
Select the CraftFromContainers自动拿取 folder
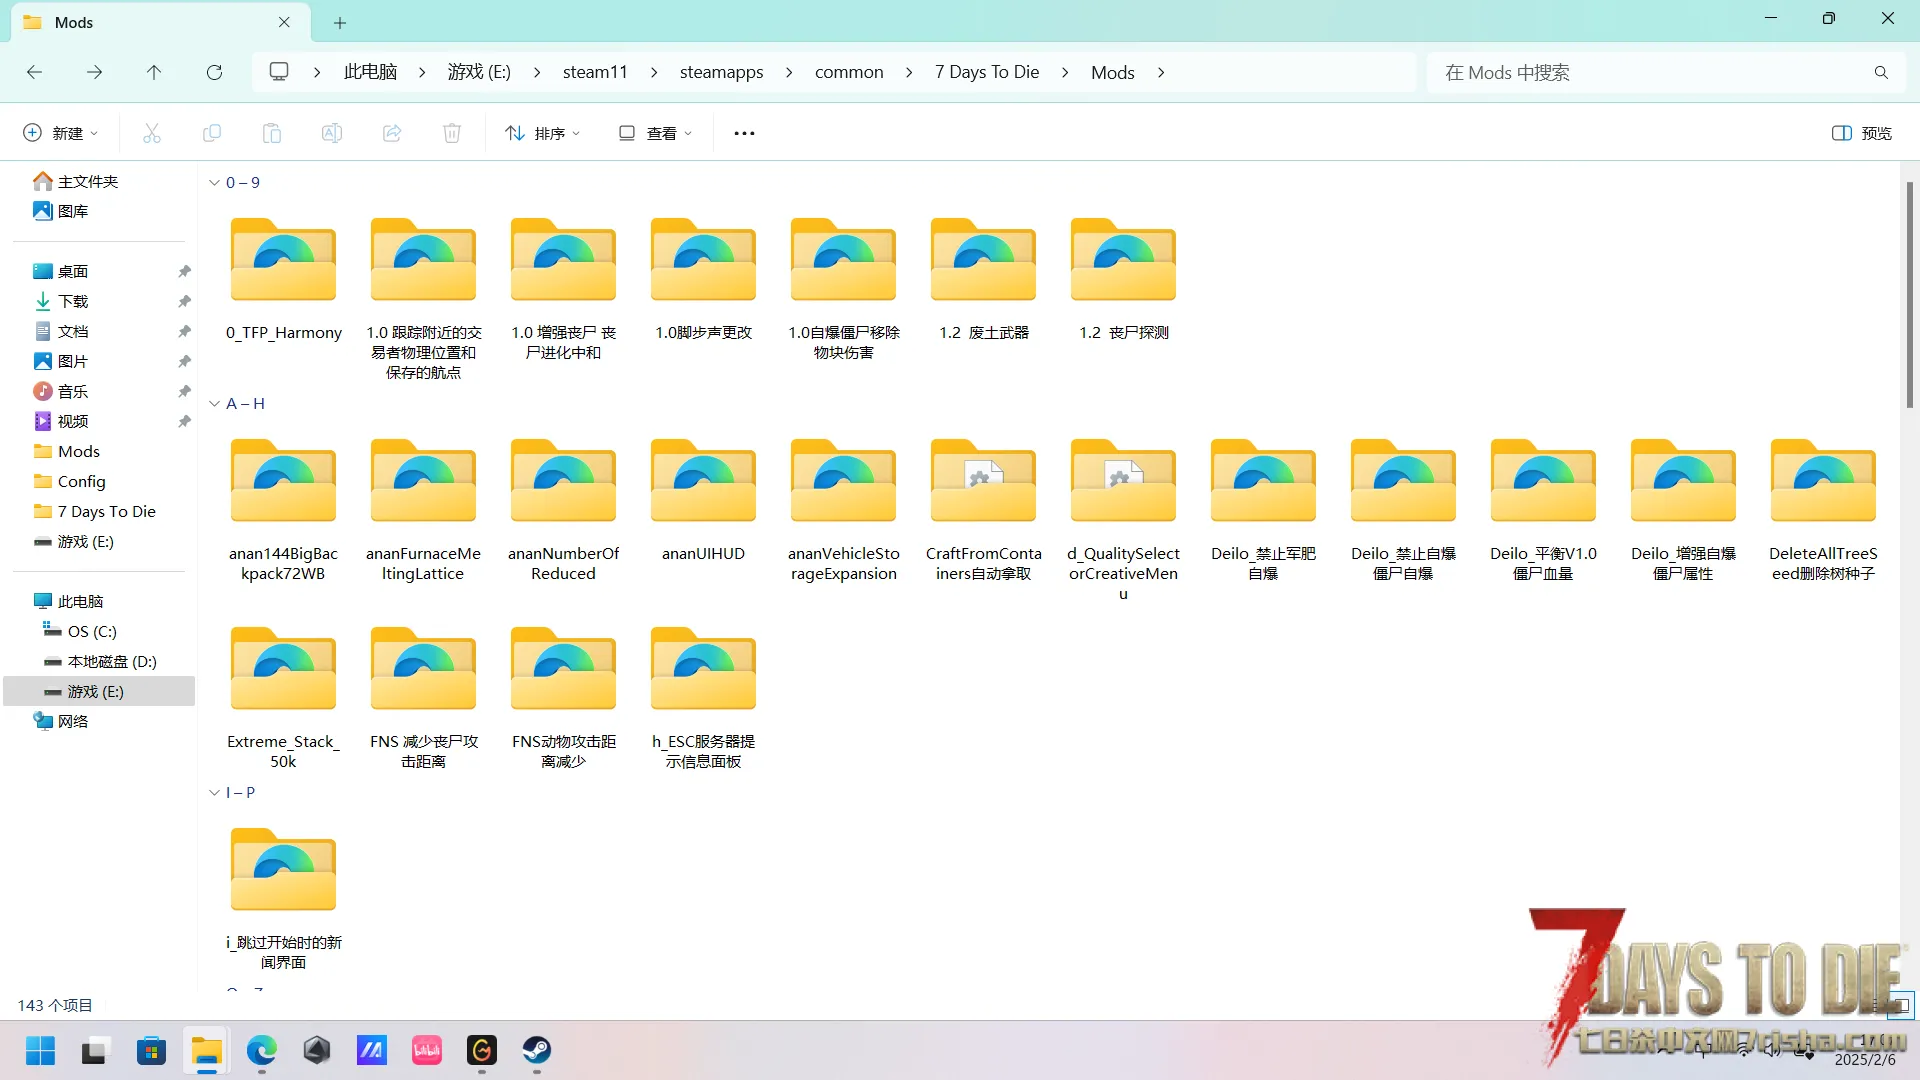pyautogui.click(x=983, y=510)
